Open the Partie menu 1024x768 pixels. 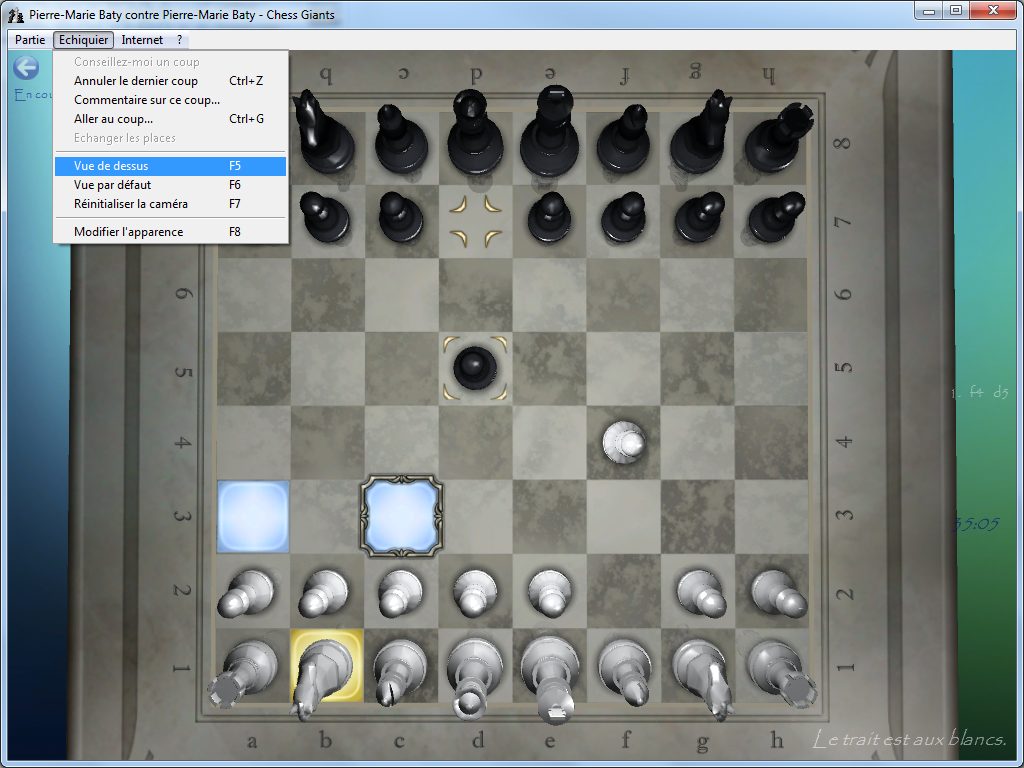point(30,40)
